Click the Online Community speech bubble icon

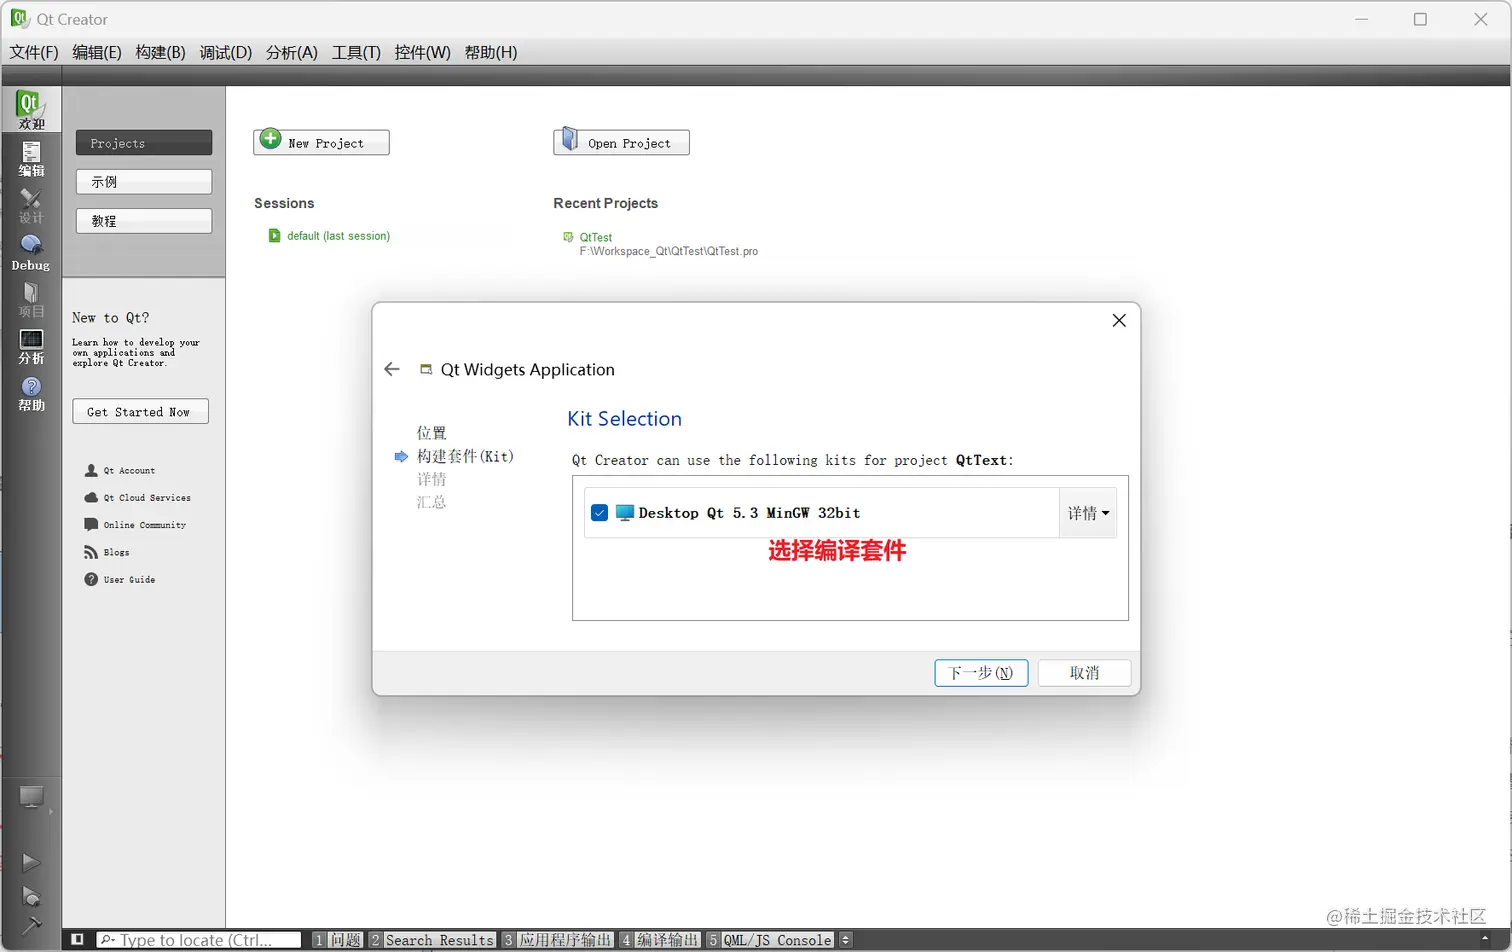[x=91, y=524]
